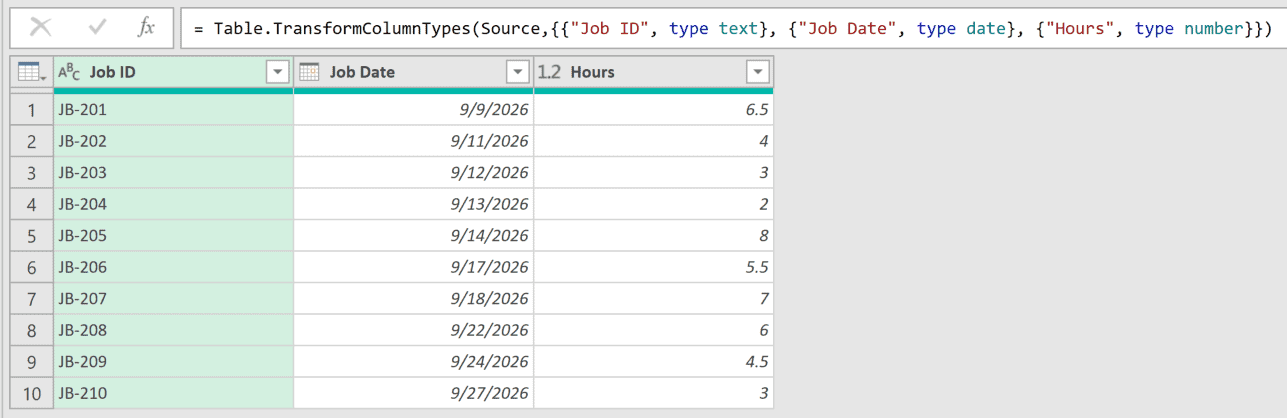Select row number 4

point(32,204)
